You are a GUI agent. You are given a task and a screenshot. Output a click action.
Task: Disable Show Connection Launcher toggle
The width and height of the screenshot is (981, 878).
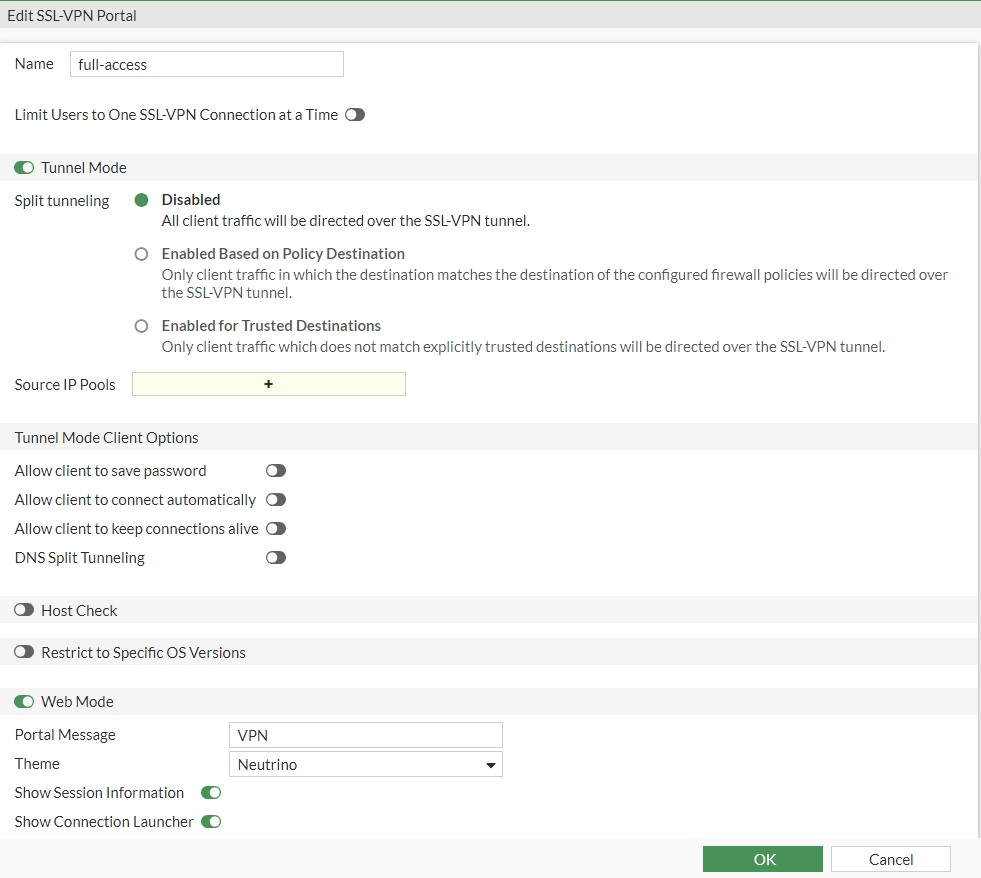[211, 822]
